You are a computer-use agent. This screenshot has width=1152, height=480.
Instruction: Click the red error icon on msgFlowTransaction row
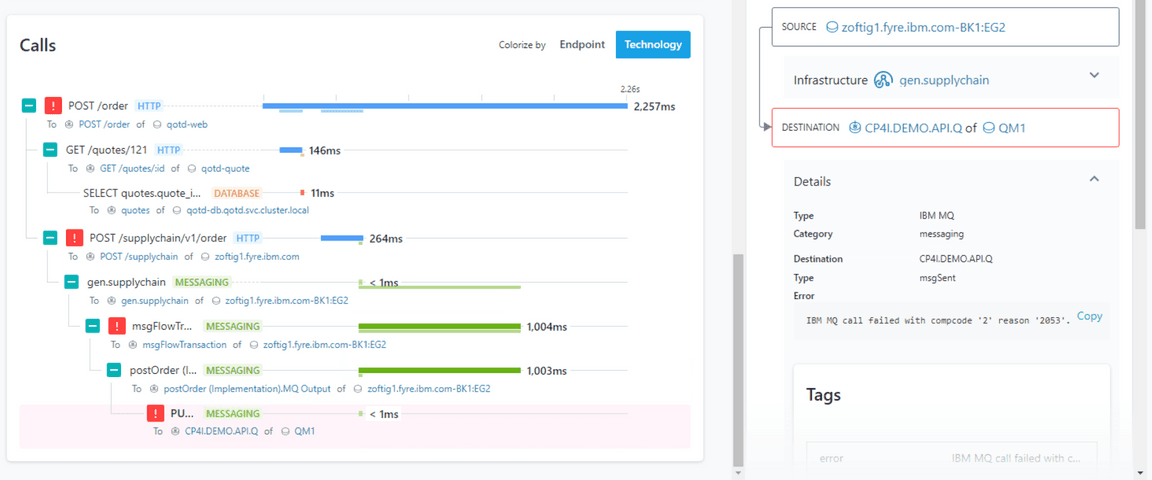click(117, 326)
